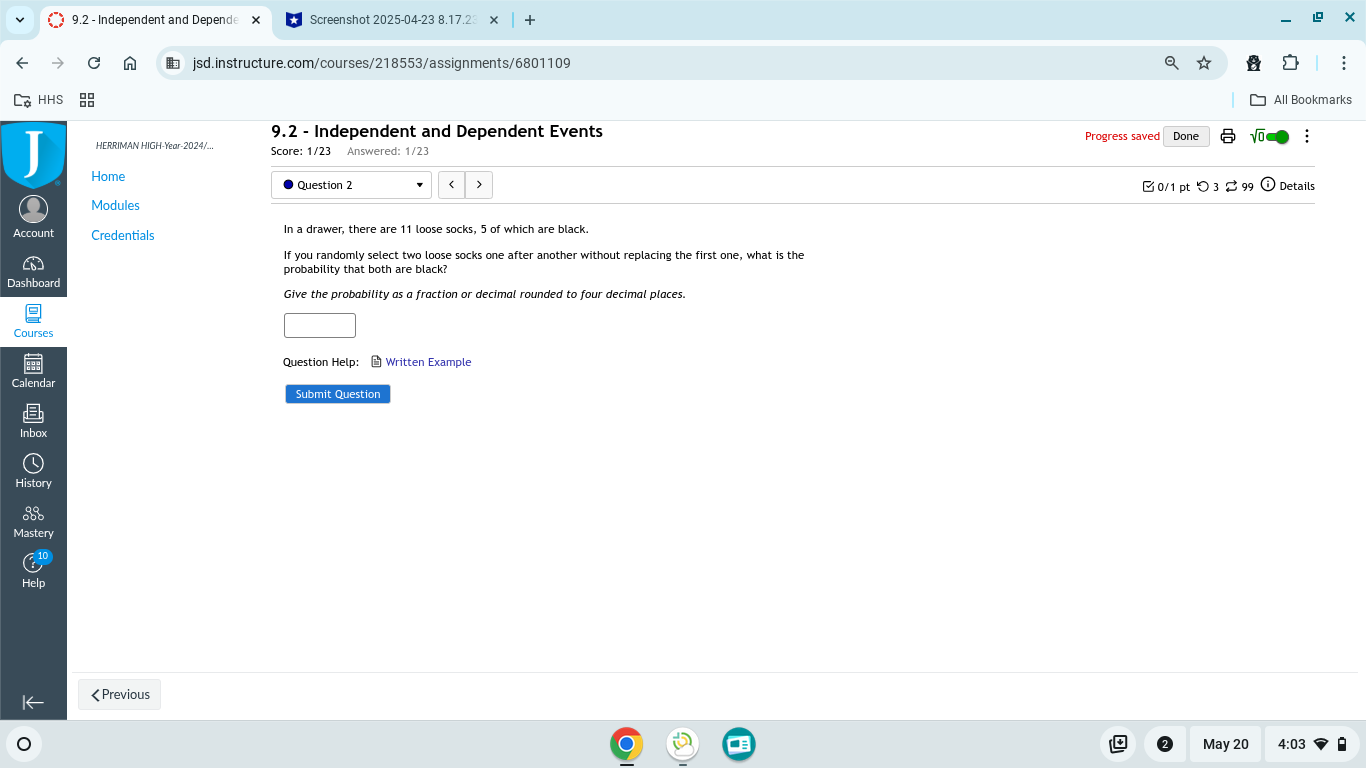The image size is (1366, 768).
Task: Collapse the global navigation sidebar
Action: tap(33, 702)
